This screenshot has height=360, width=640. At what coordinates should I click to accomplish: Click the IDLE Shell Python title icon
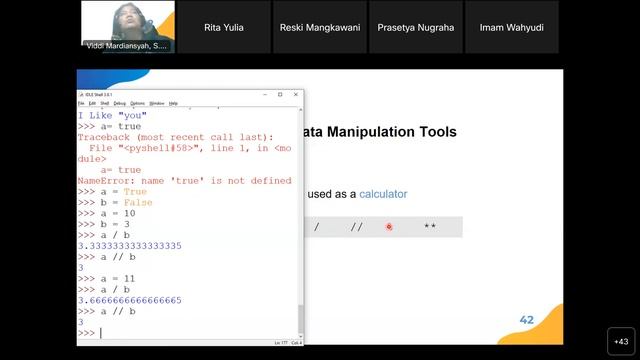pos(81,94)
